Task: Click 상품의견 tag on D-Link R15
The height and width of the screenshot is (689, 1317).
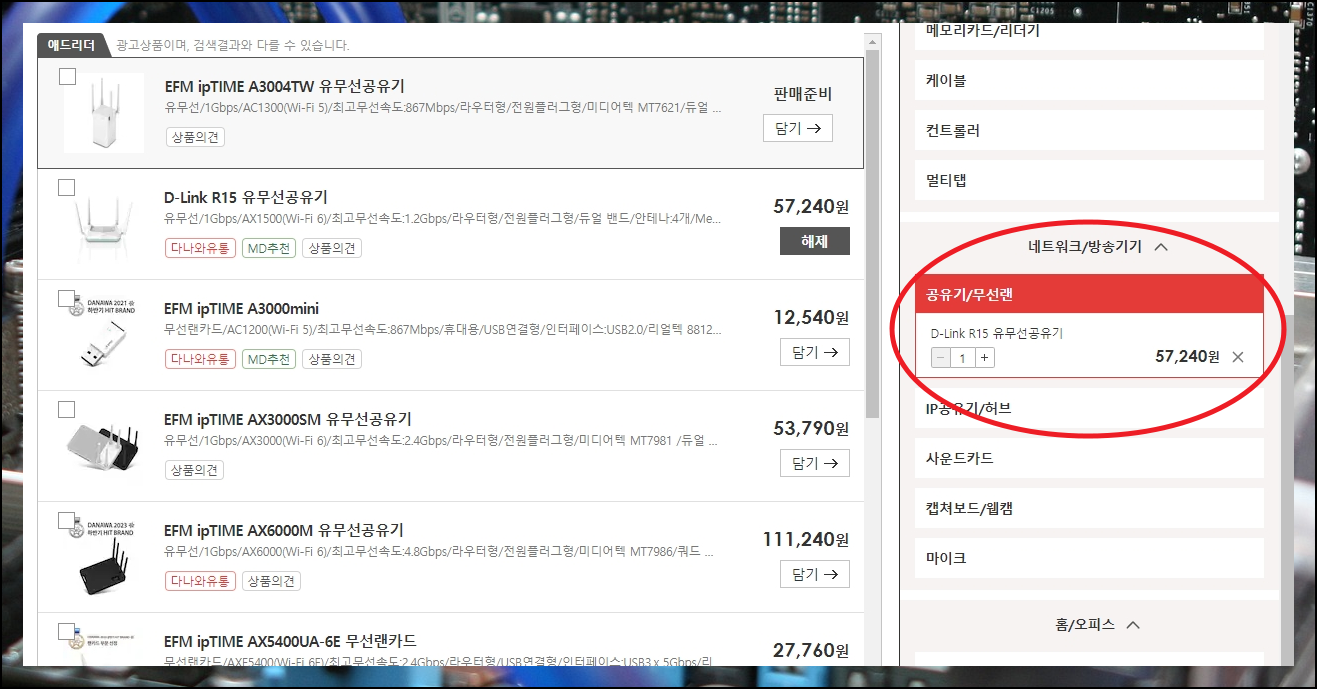Action: tap(332, 248)
